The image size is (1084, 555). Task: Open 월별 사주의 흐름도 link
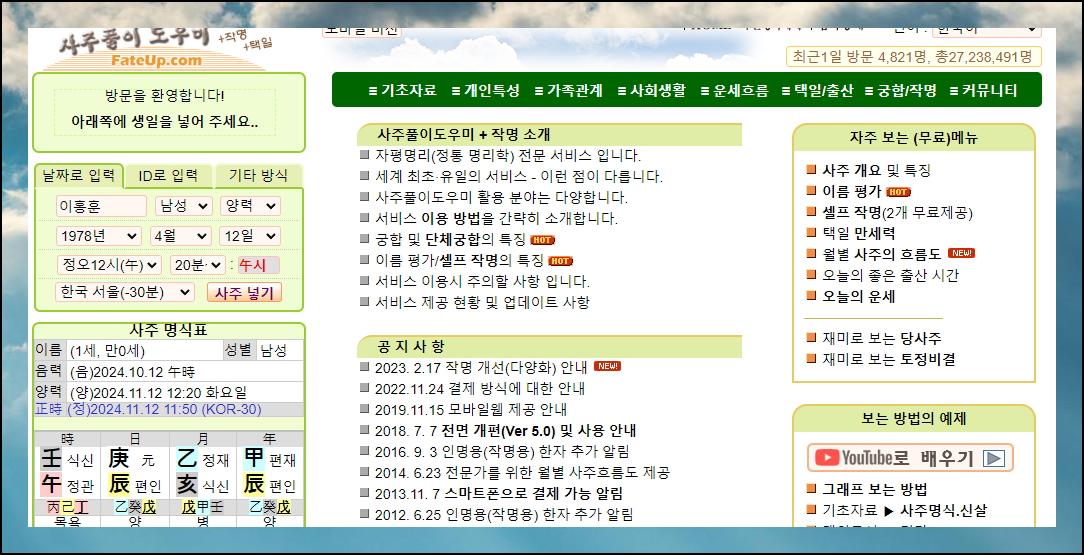coord(881,254)
